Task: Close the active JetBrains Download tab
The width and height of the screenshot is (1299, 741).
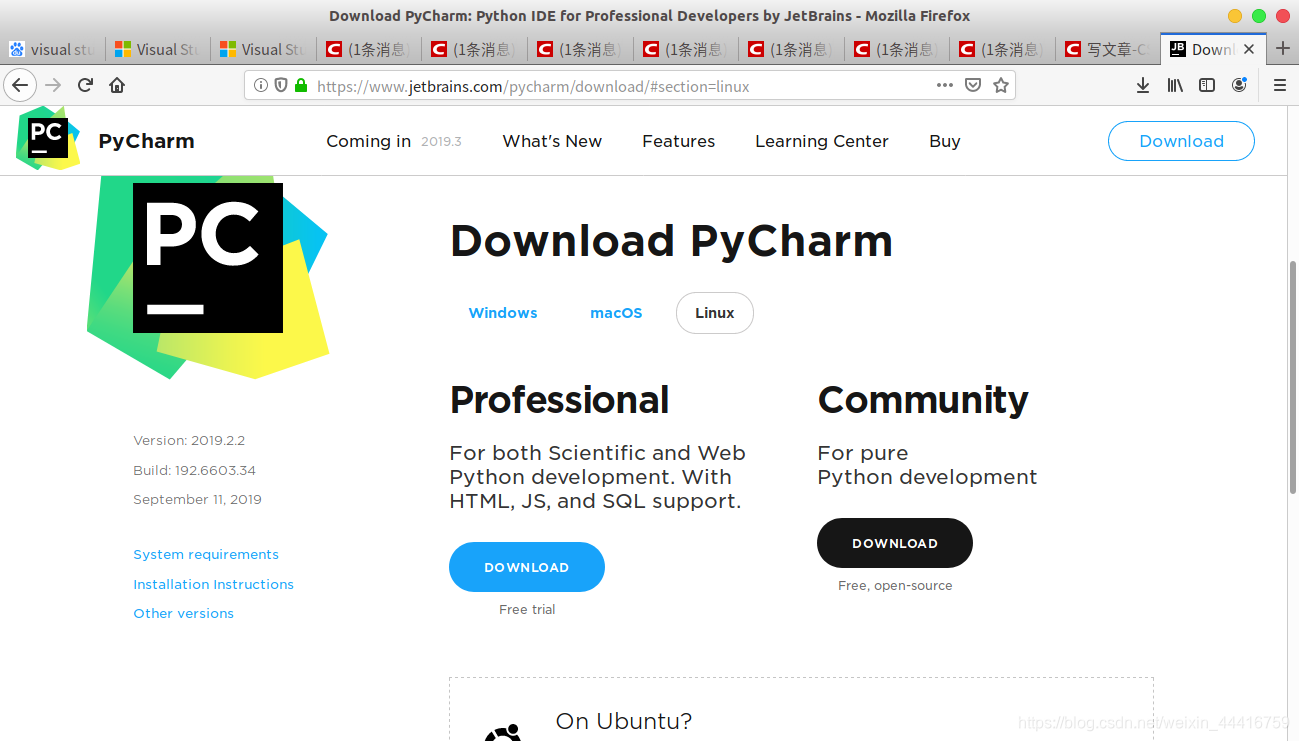Action: tap(1249, 49)
